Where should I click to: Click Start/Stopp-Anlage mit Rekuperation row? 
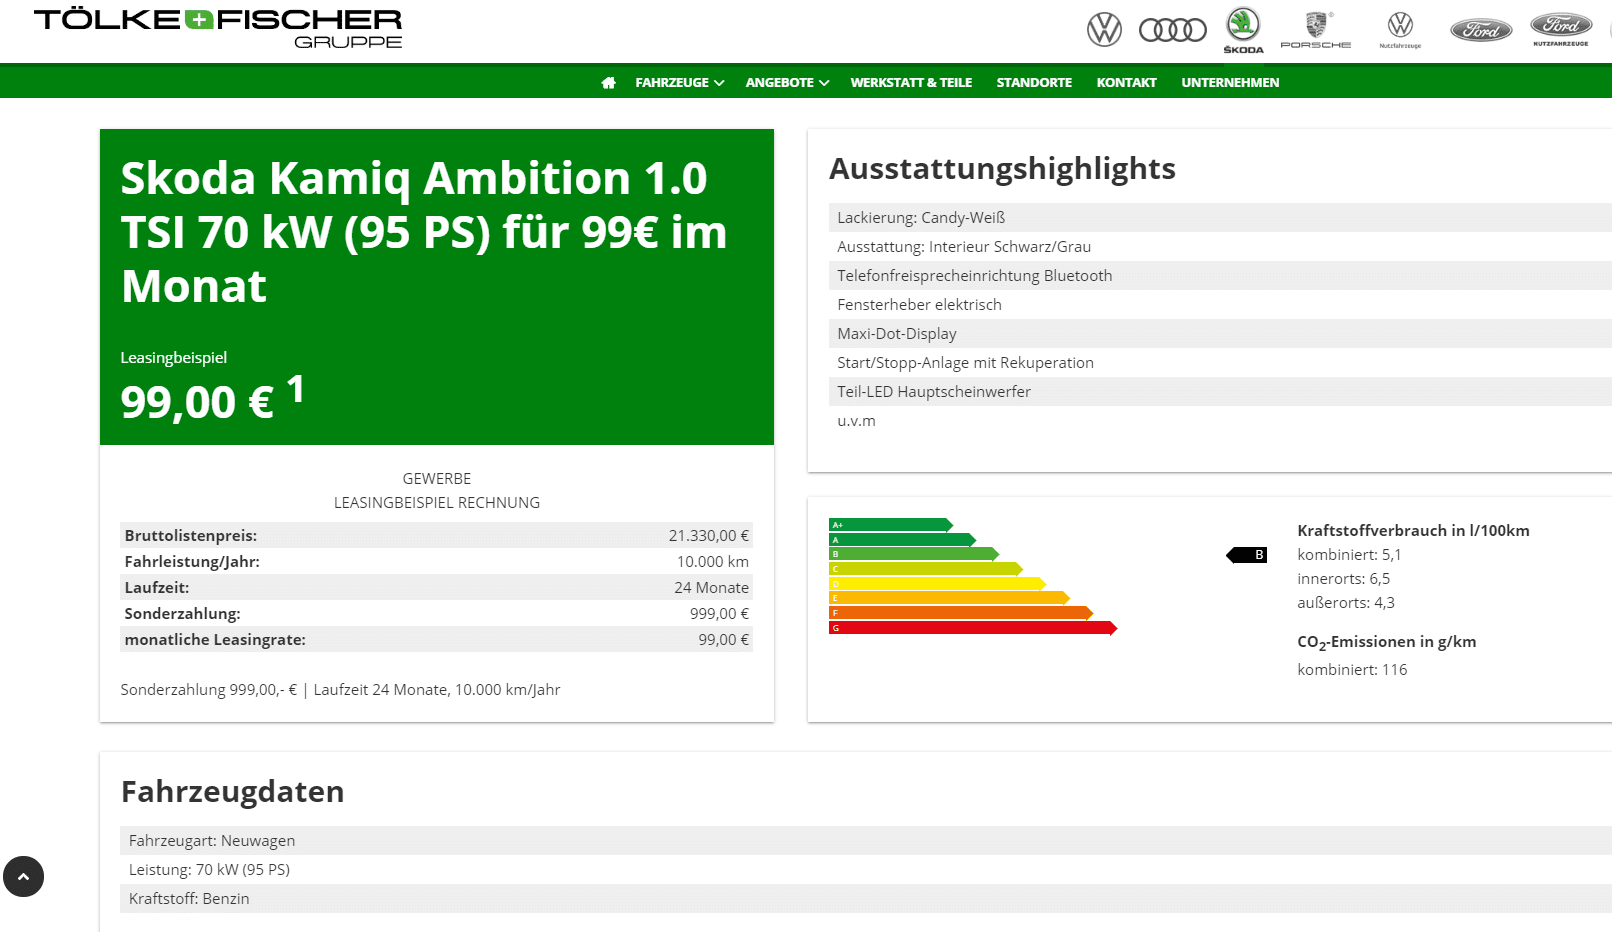pyautogui.click(x=1220, y=362)
